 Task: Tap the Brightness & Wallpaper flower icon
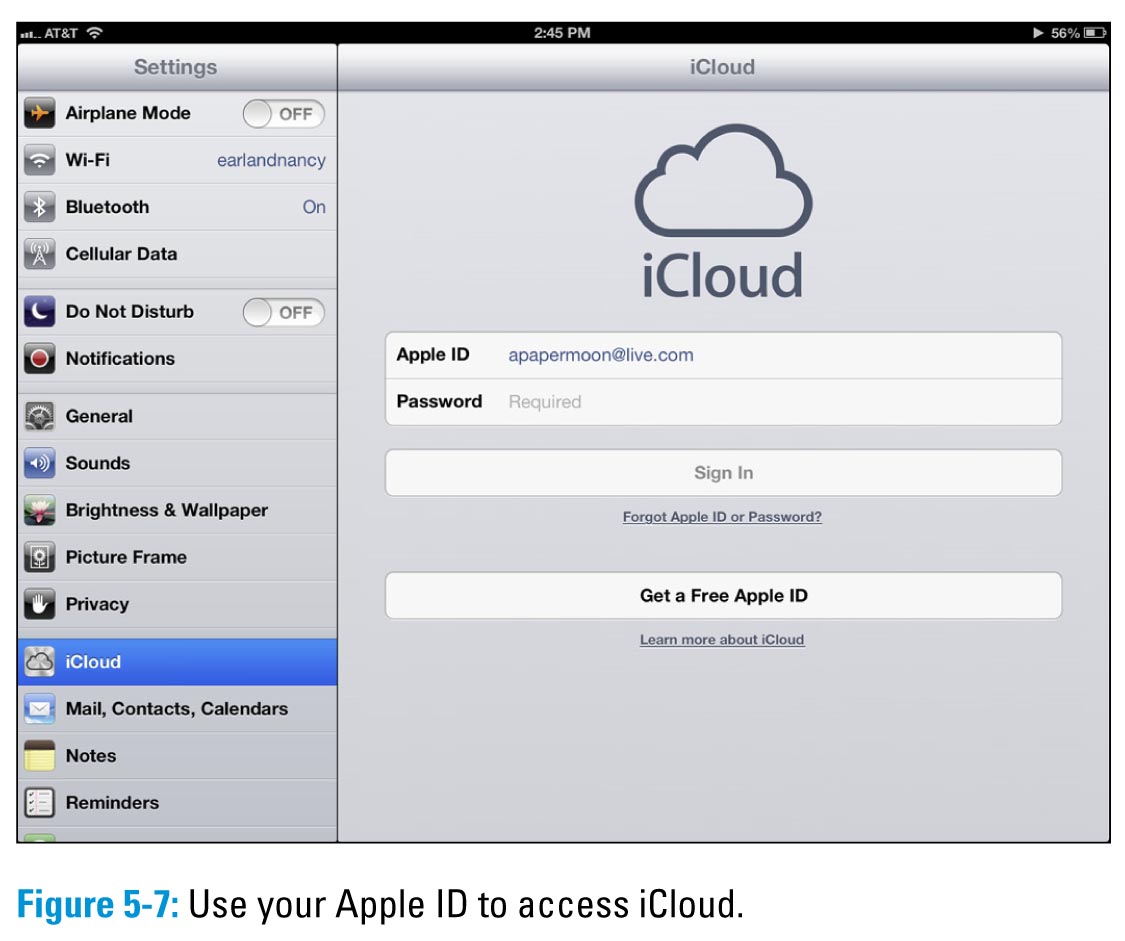point(39,511)
